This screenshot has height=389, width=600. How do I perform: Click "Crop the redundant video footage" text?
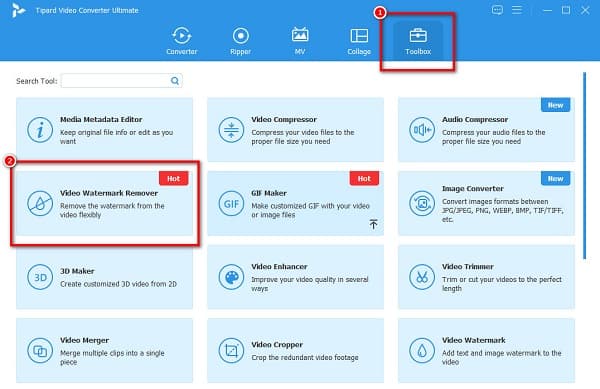point(305,357)
